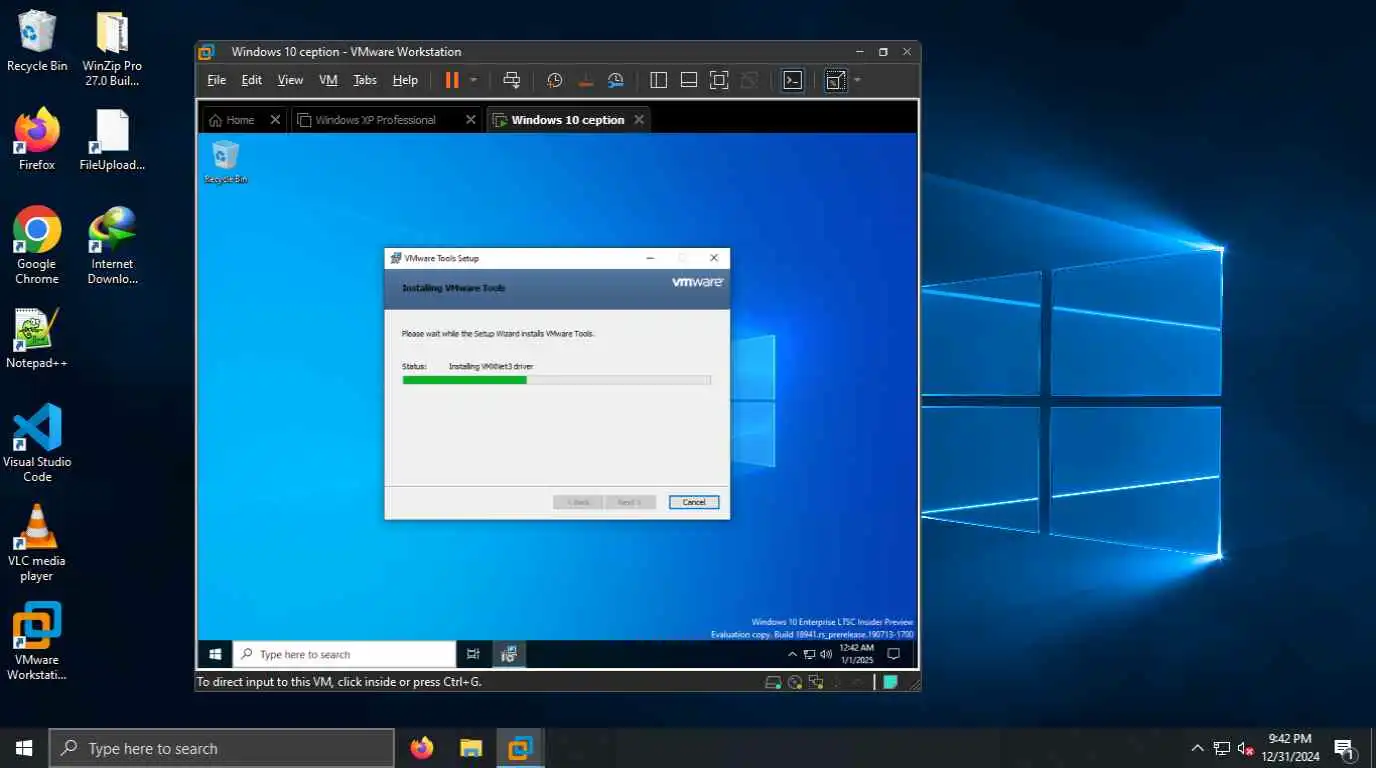Close the Home tab
Screen dimensions: 1376x768
click(x=275, y=120)
